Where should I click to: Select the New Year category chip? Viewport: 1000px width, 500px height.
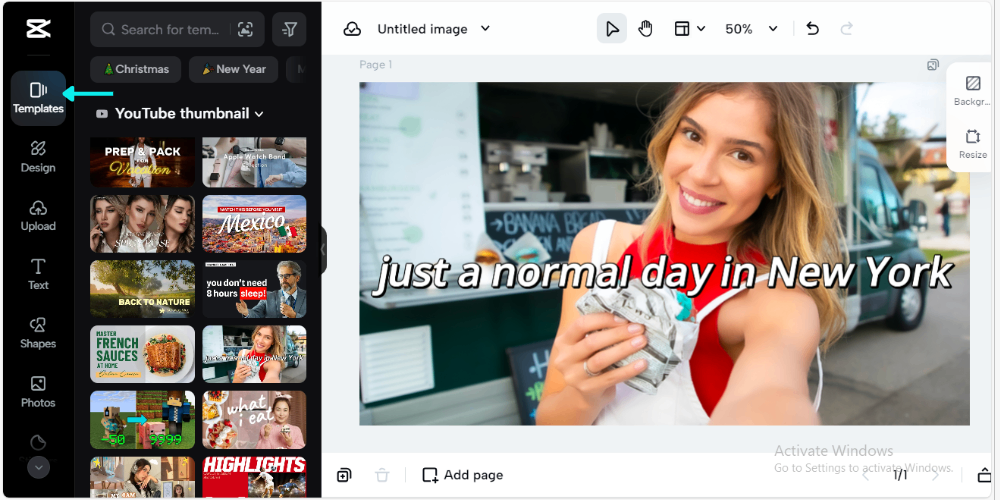(x=233, y=69)
